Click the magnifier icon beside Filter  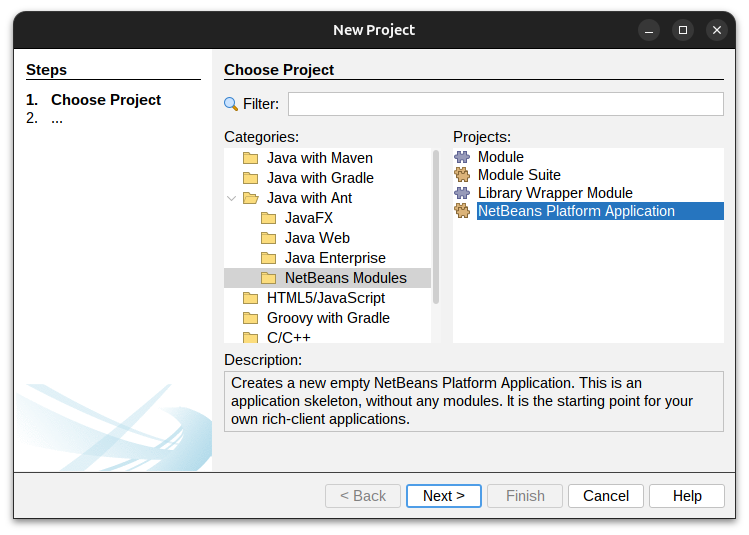231,104
